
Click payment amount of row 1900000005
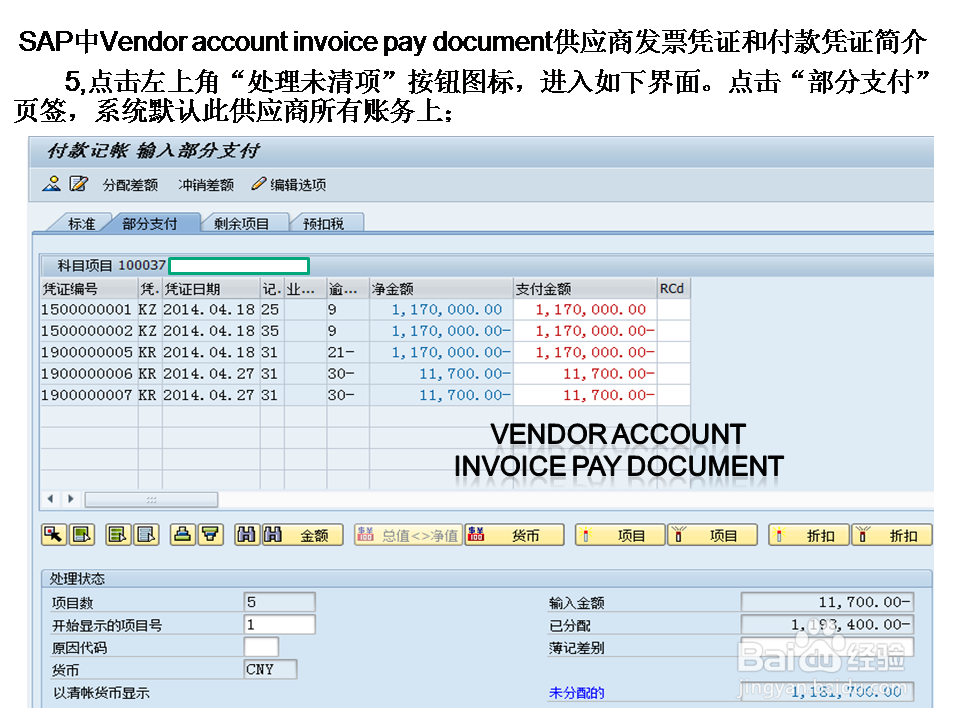(585, 352)
